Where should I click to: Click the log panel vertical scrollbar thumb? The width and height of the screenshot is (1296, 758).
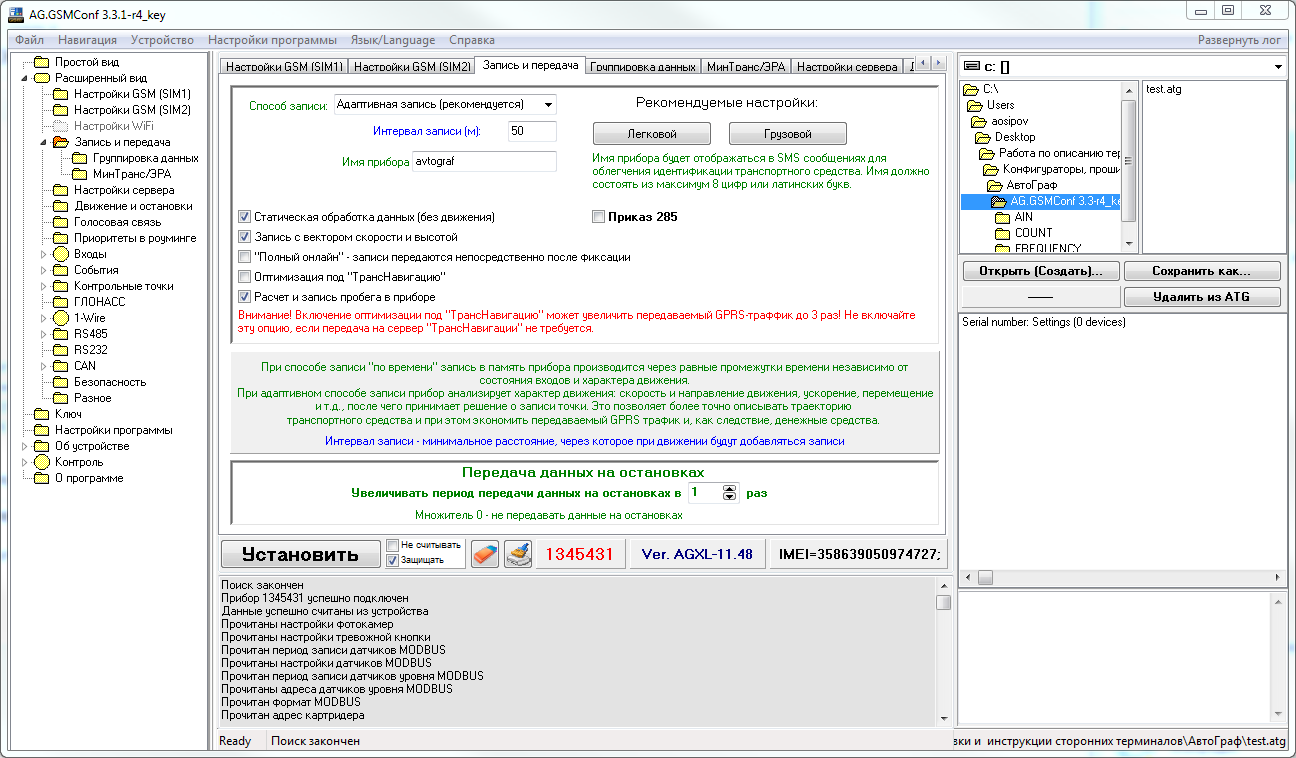943,602
